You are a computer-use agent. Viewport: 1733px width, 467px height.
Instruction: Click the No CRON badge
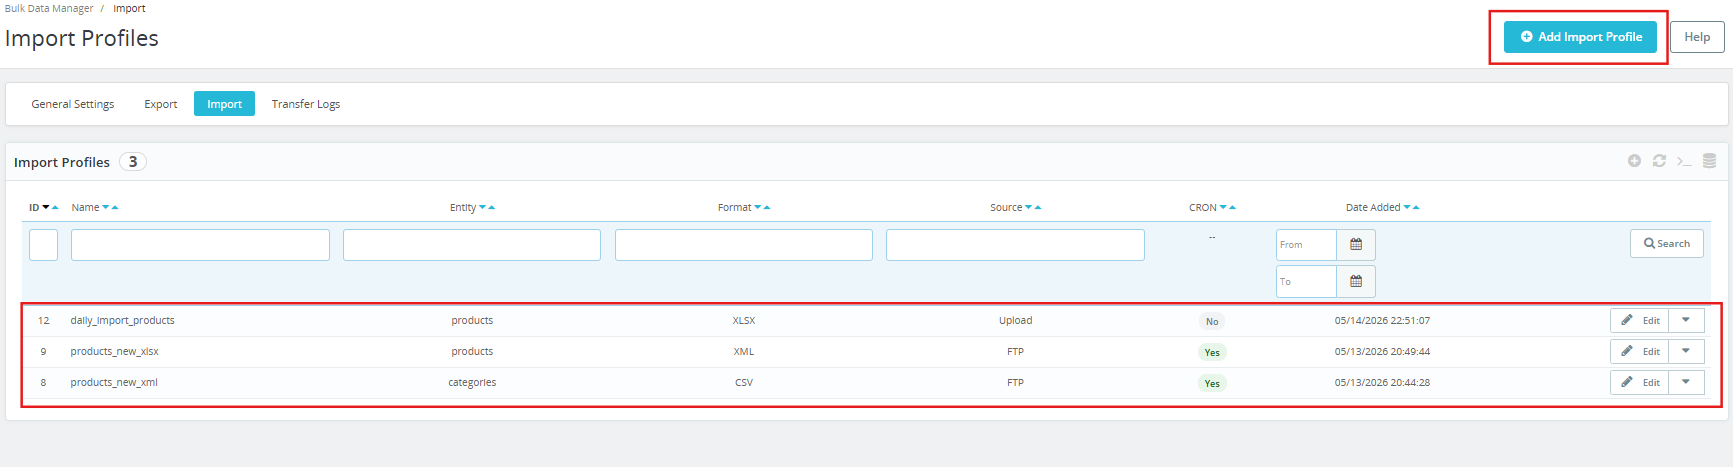[1212, 322]
